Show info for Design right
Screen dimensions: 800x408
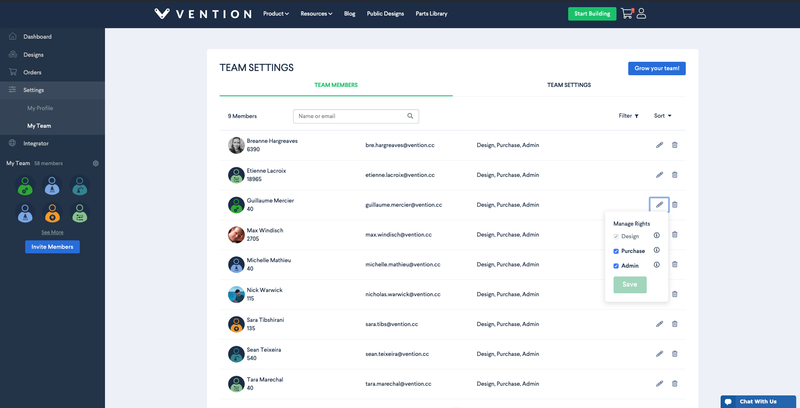click(x=657, y=236)
